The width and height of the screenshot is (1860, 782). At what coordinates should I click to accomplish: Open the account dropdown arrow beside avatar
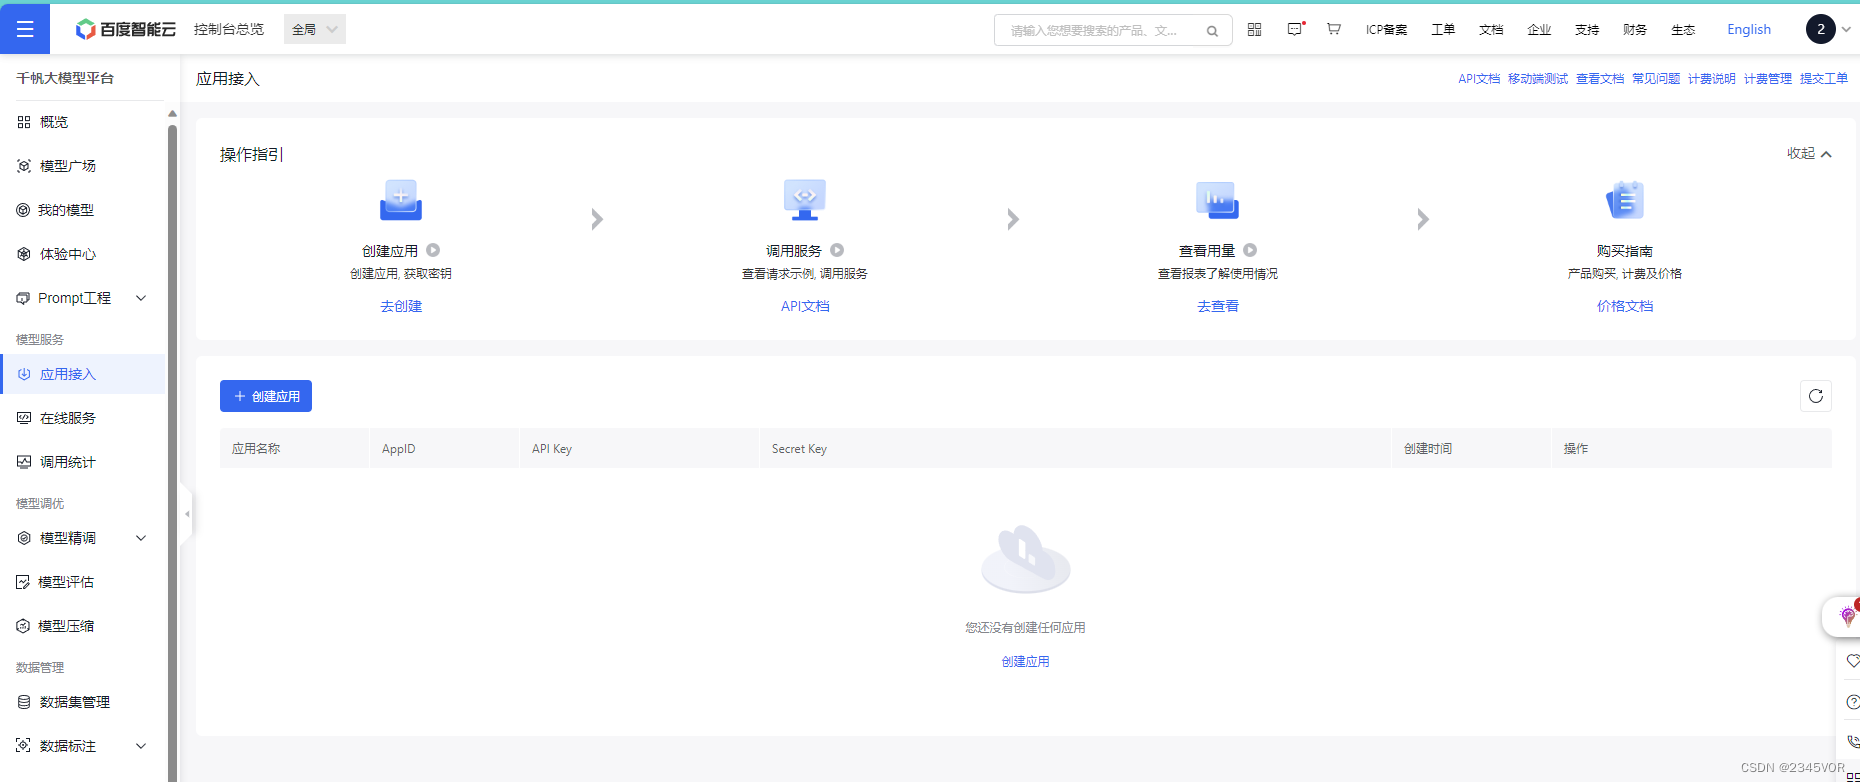tap(1846, 30)
